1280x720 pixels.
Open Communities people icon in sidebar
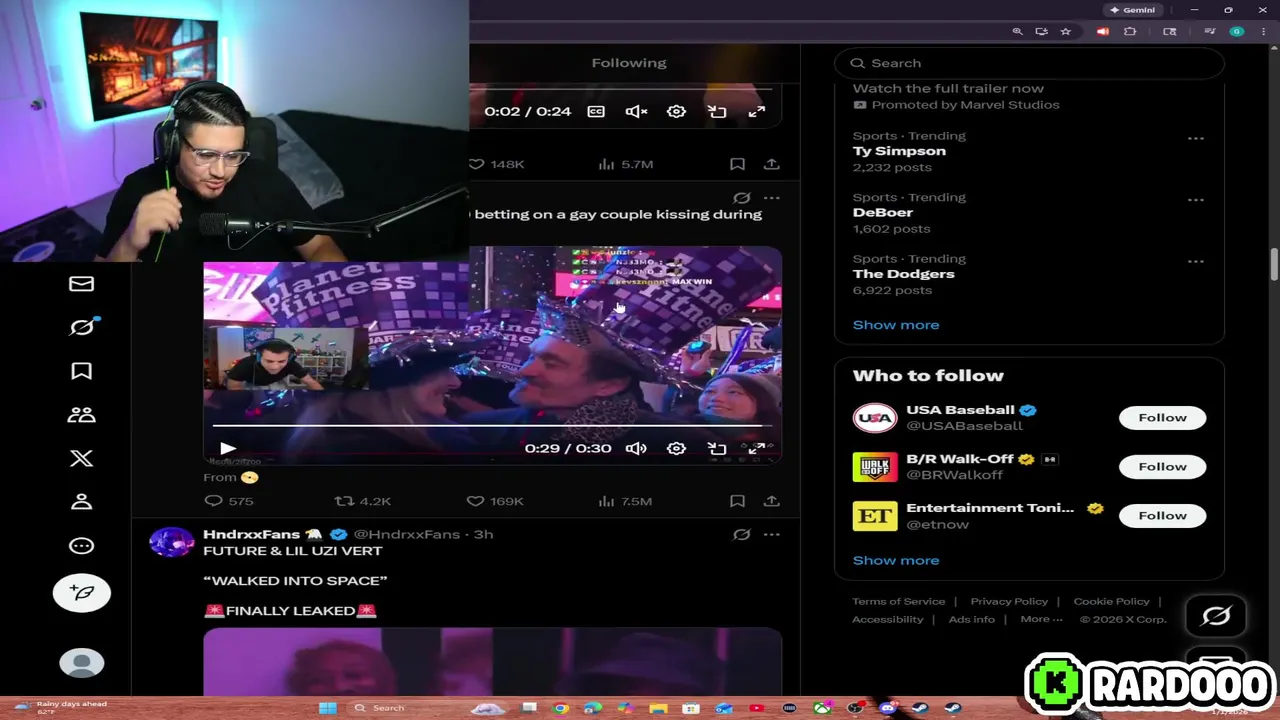(81, 414)
